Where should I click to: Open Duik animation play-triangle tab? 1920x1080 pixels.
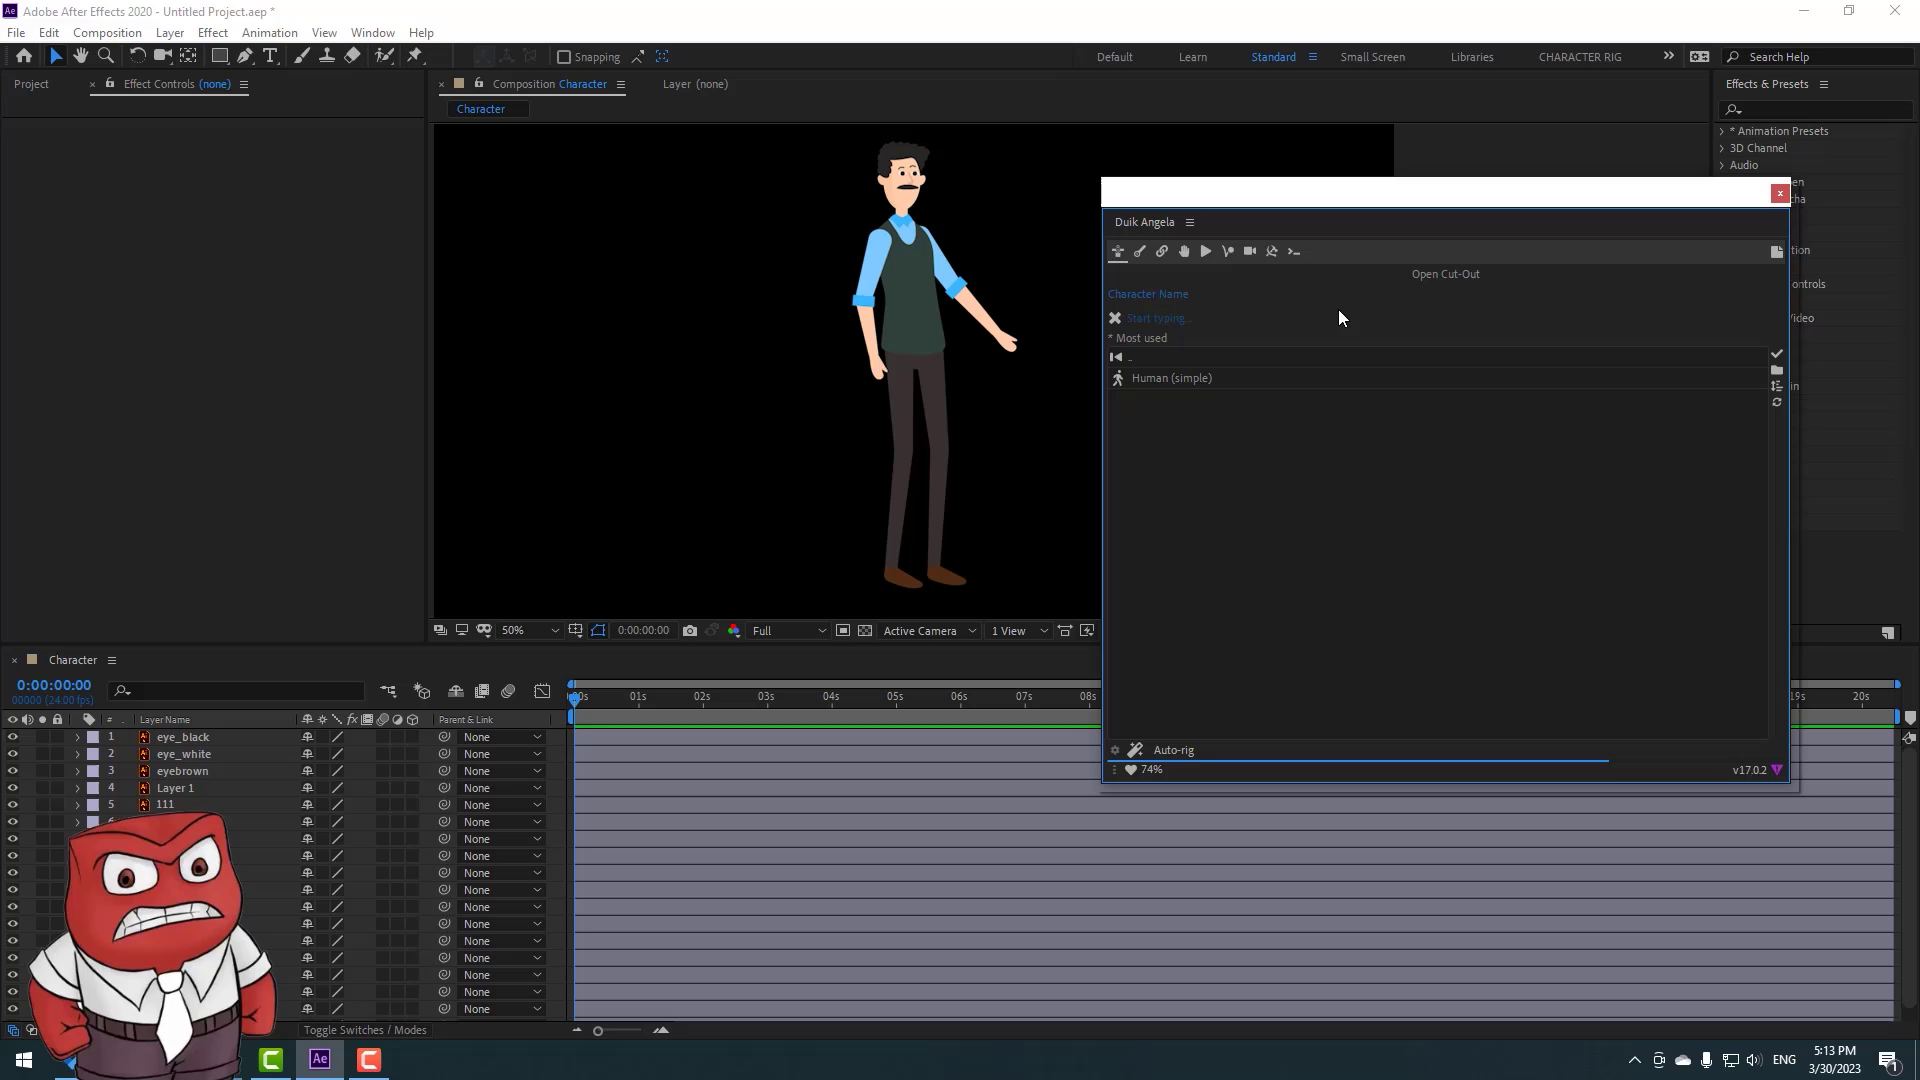[x=1206, y=251]
